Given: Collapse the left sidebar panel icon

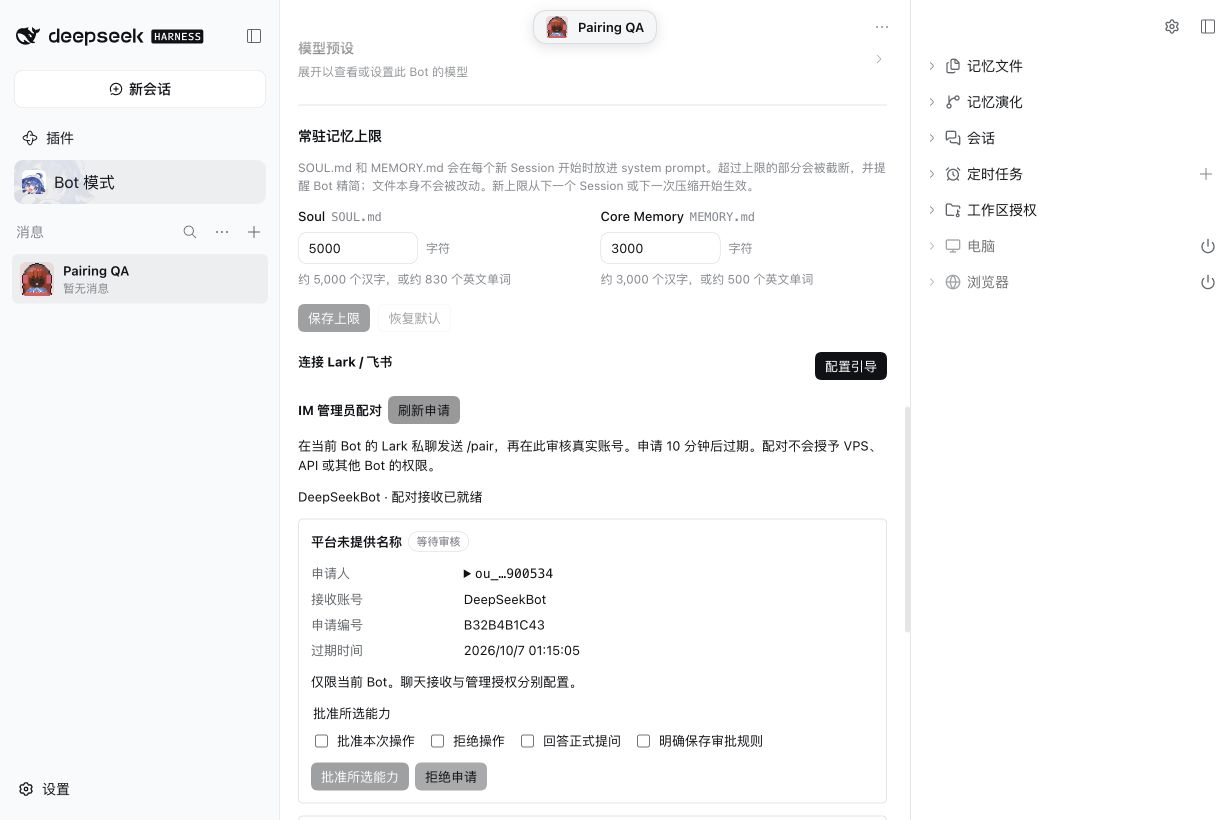Looking at the screenshot, I should point(254,36).
